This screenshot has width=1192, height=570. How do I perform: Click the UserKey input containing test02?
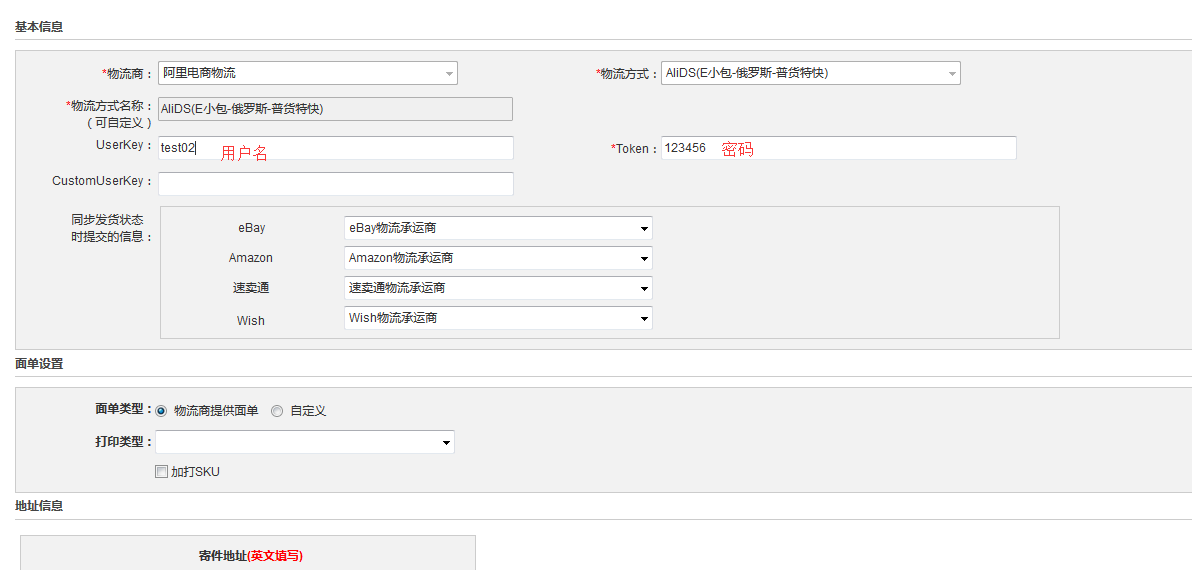click(x=335, y=148)
